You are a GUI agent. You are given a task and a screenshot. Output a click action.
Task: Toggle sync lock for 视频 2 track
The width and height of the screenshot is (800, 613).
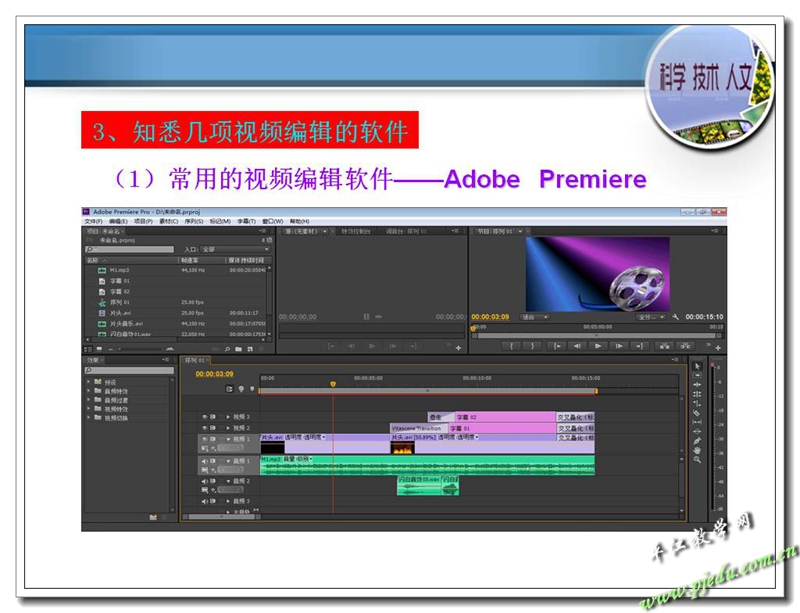click(213, 428)
